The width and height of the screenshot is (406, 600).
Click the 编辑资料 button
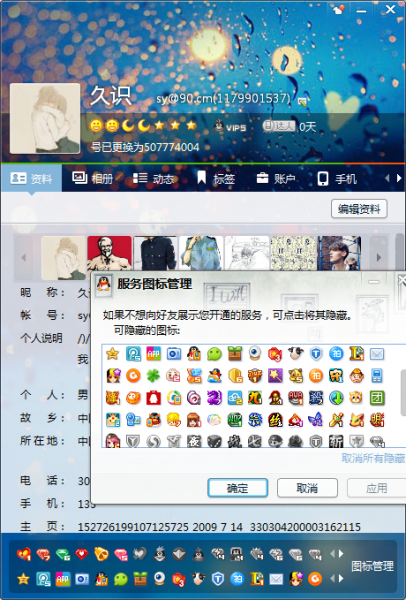359,209
